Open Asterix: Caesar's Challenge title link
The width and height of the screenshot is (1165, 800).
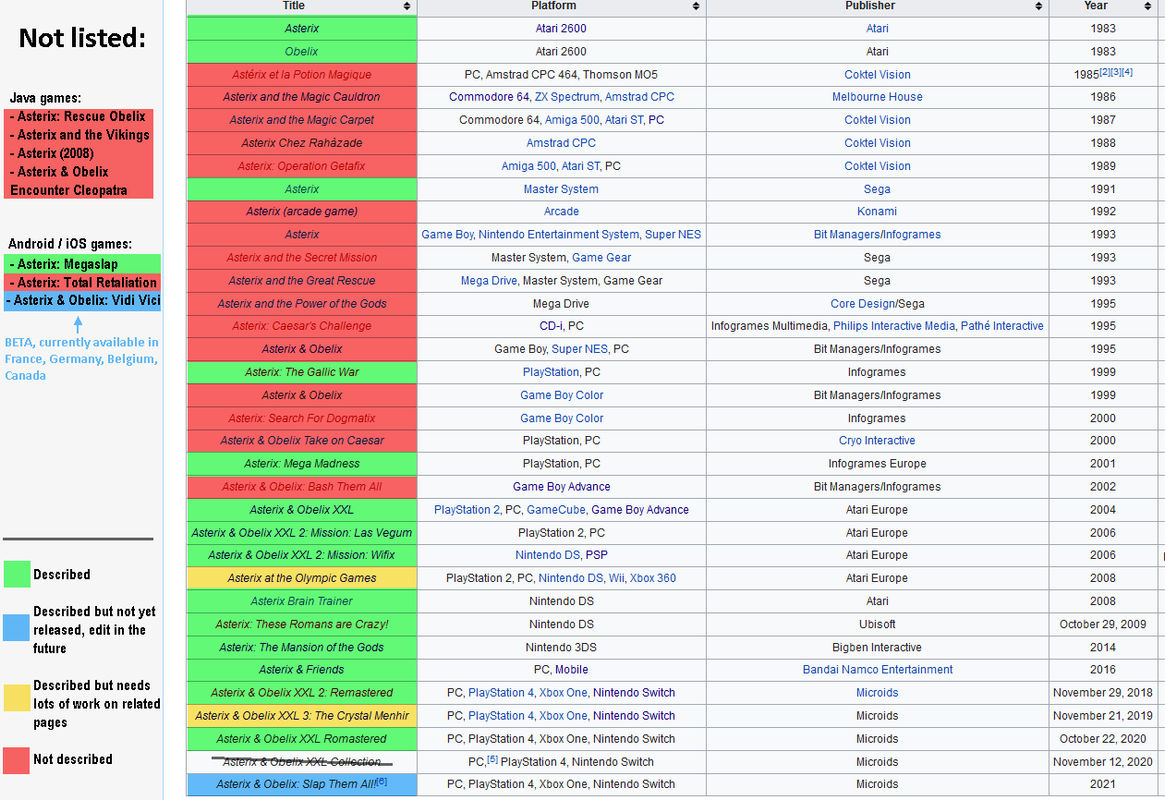301,325
